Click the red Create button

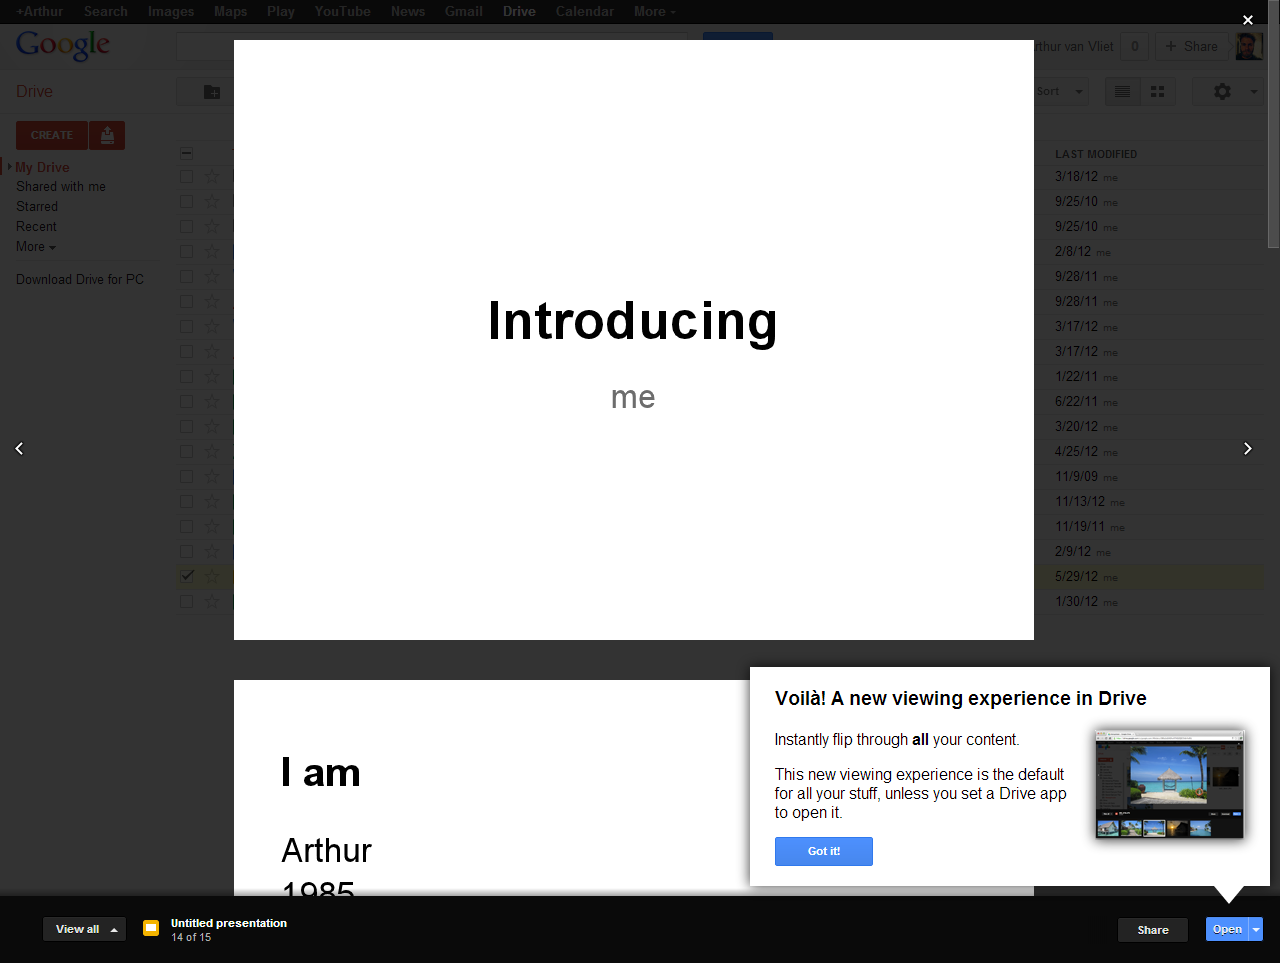pos(52,135)
